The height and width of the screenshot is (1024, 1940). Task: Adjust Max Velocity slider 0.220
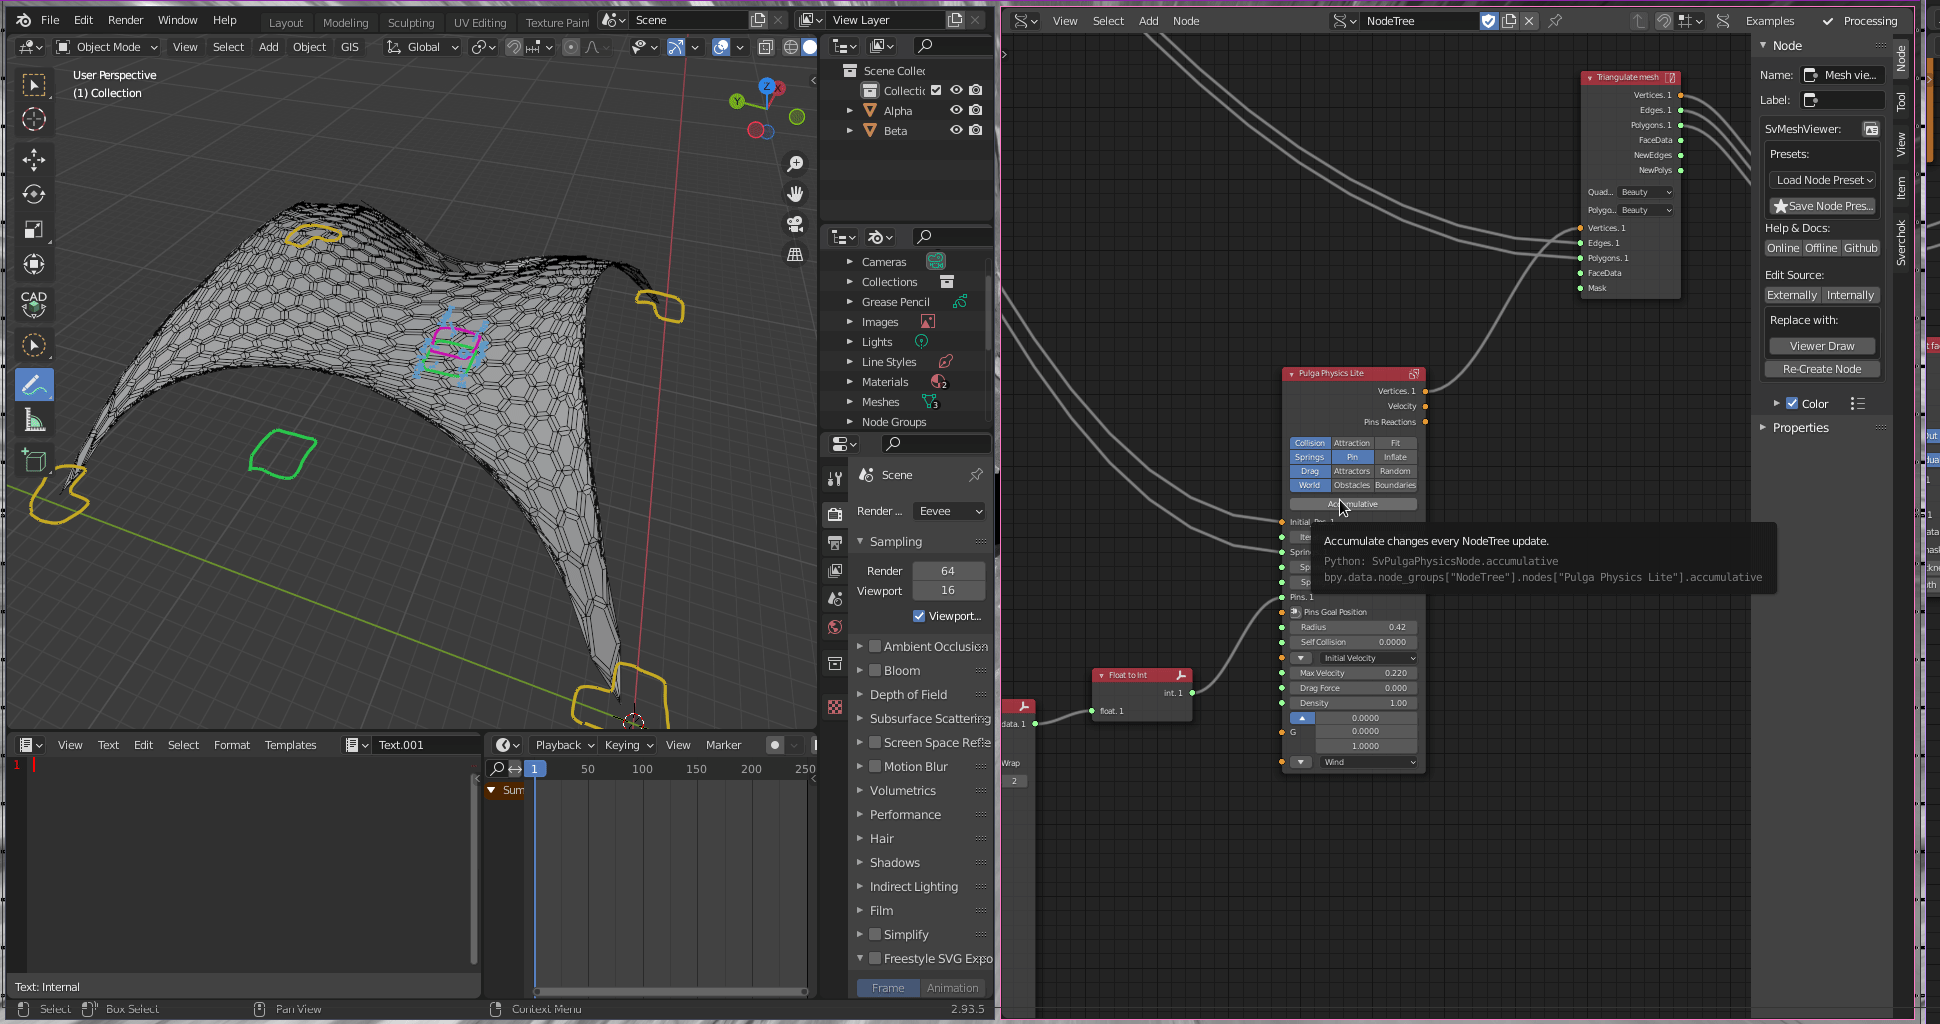tap(1352, 673)
